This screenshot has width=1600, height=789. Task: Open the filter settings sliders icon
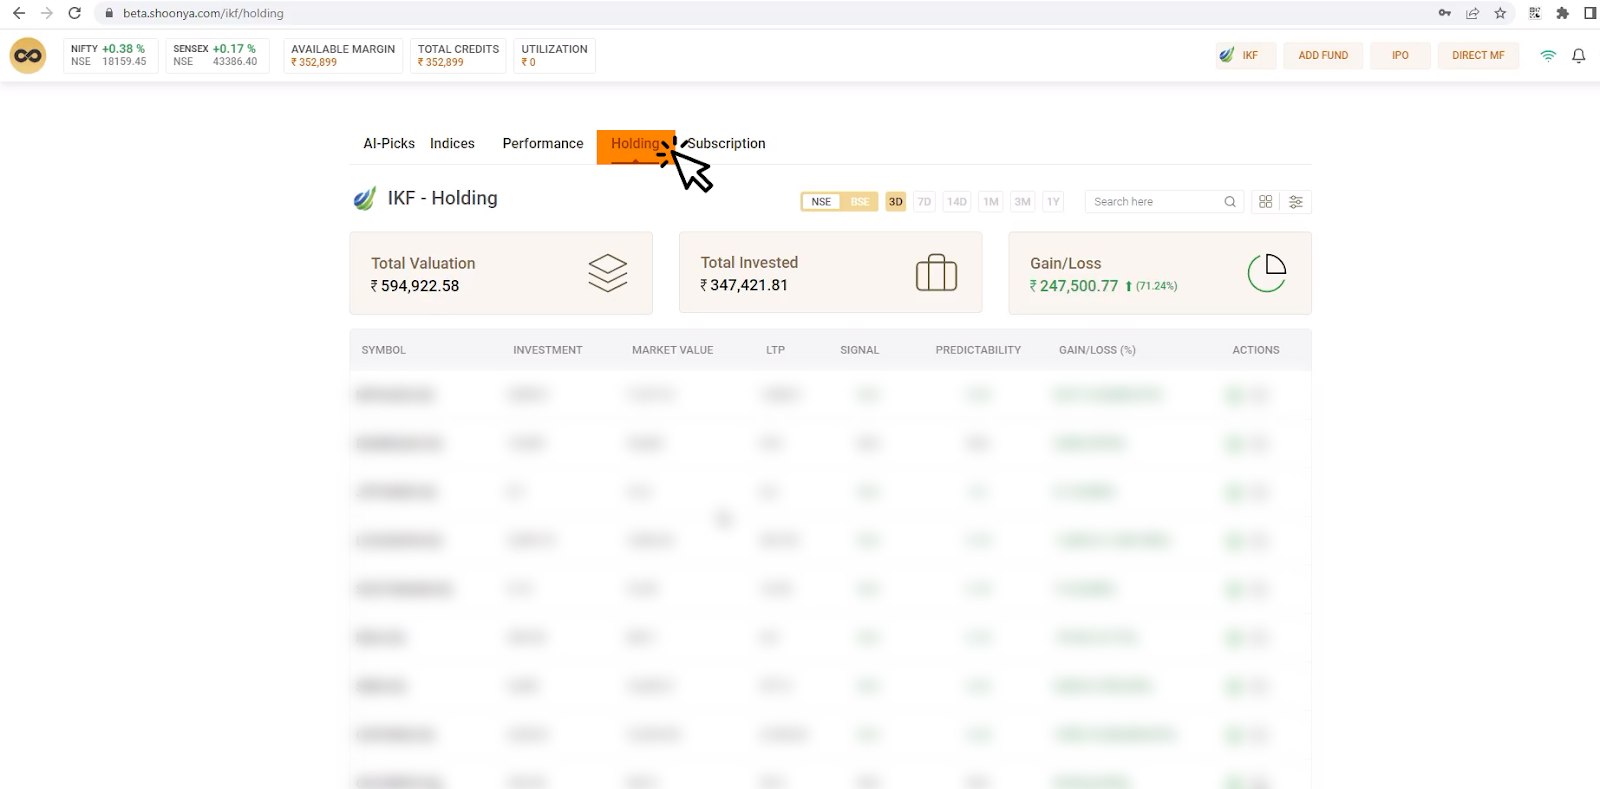tap(1296, 202)
